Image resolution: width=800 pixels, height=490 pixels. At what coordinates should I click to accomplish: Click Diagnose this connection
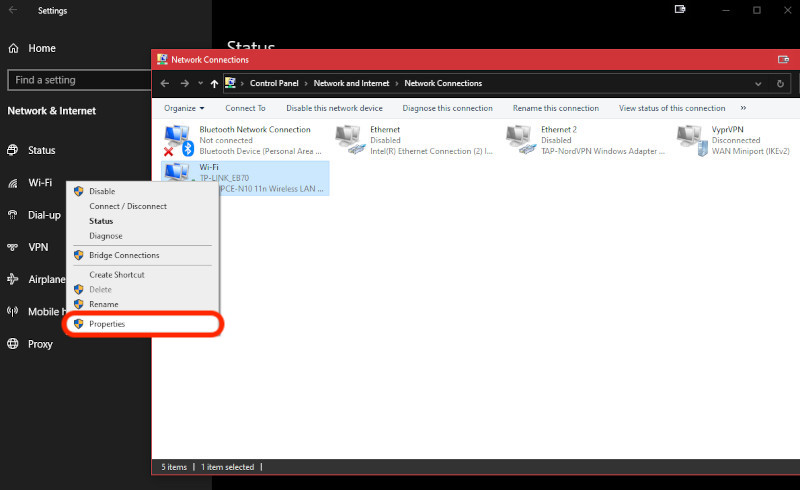pyautogui.click(x=447, y=108)
